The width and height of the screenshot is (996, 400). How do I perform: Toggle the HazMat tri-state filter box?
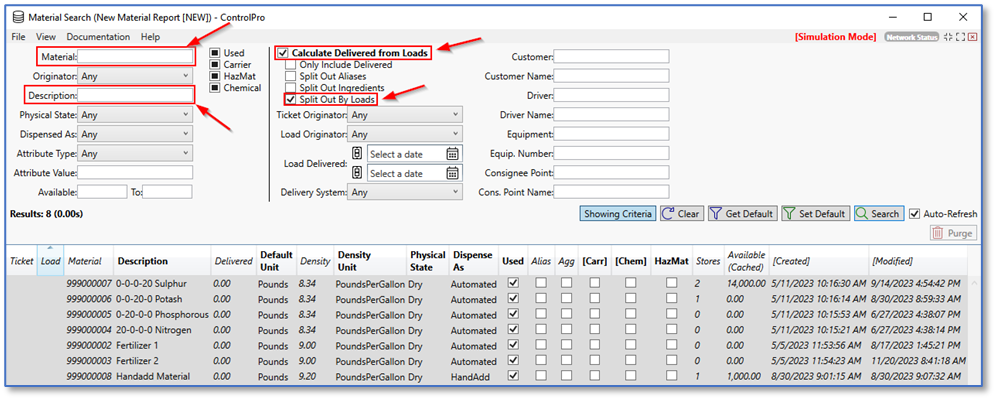pyautogui.click(x=215, y=76)
